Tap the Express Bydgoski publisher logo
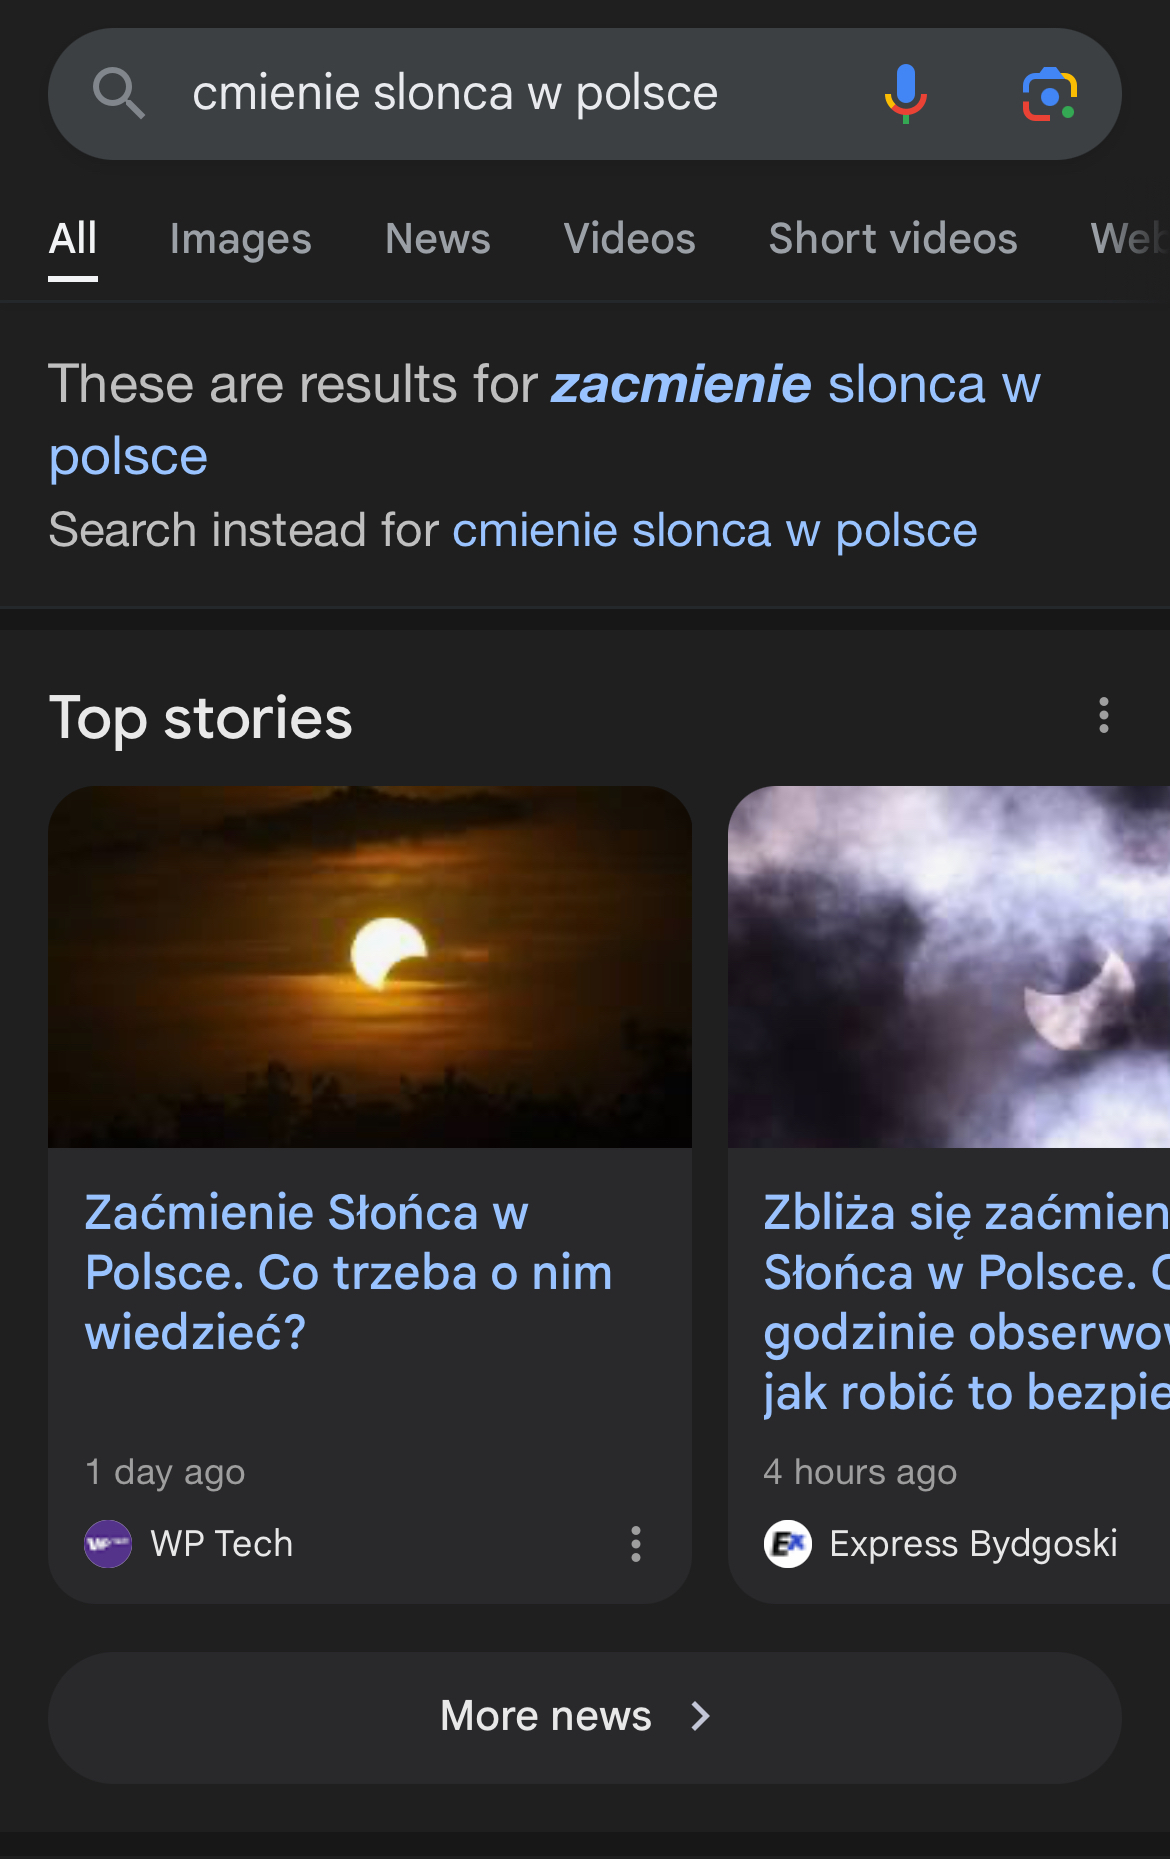This screenshot has width=1170, height=1859. (x=788, y=1544)
